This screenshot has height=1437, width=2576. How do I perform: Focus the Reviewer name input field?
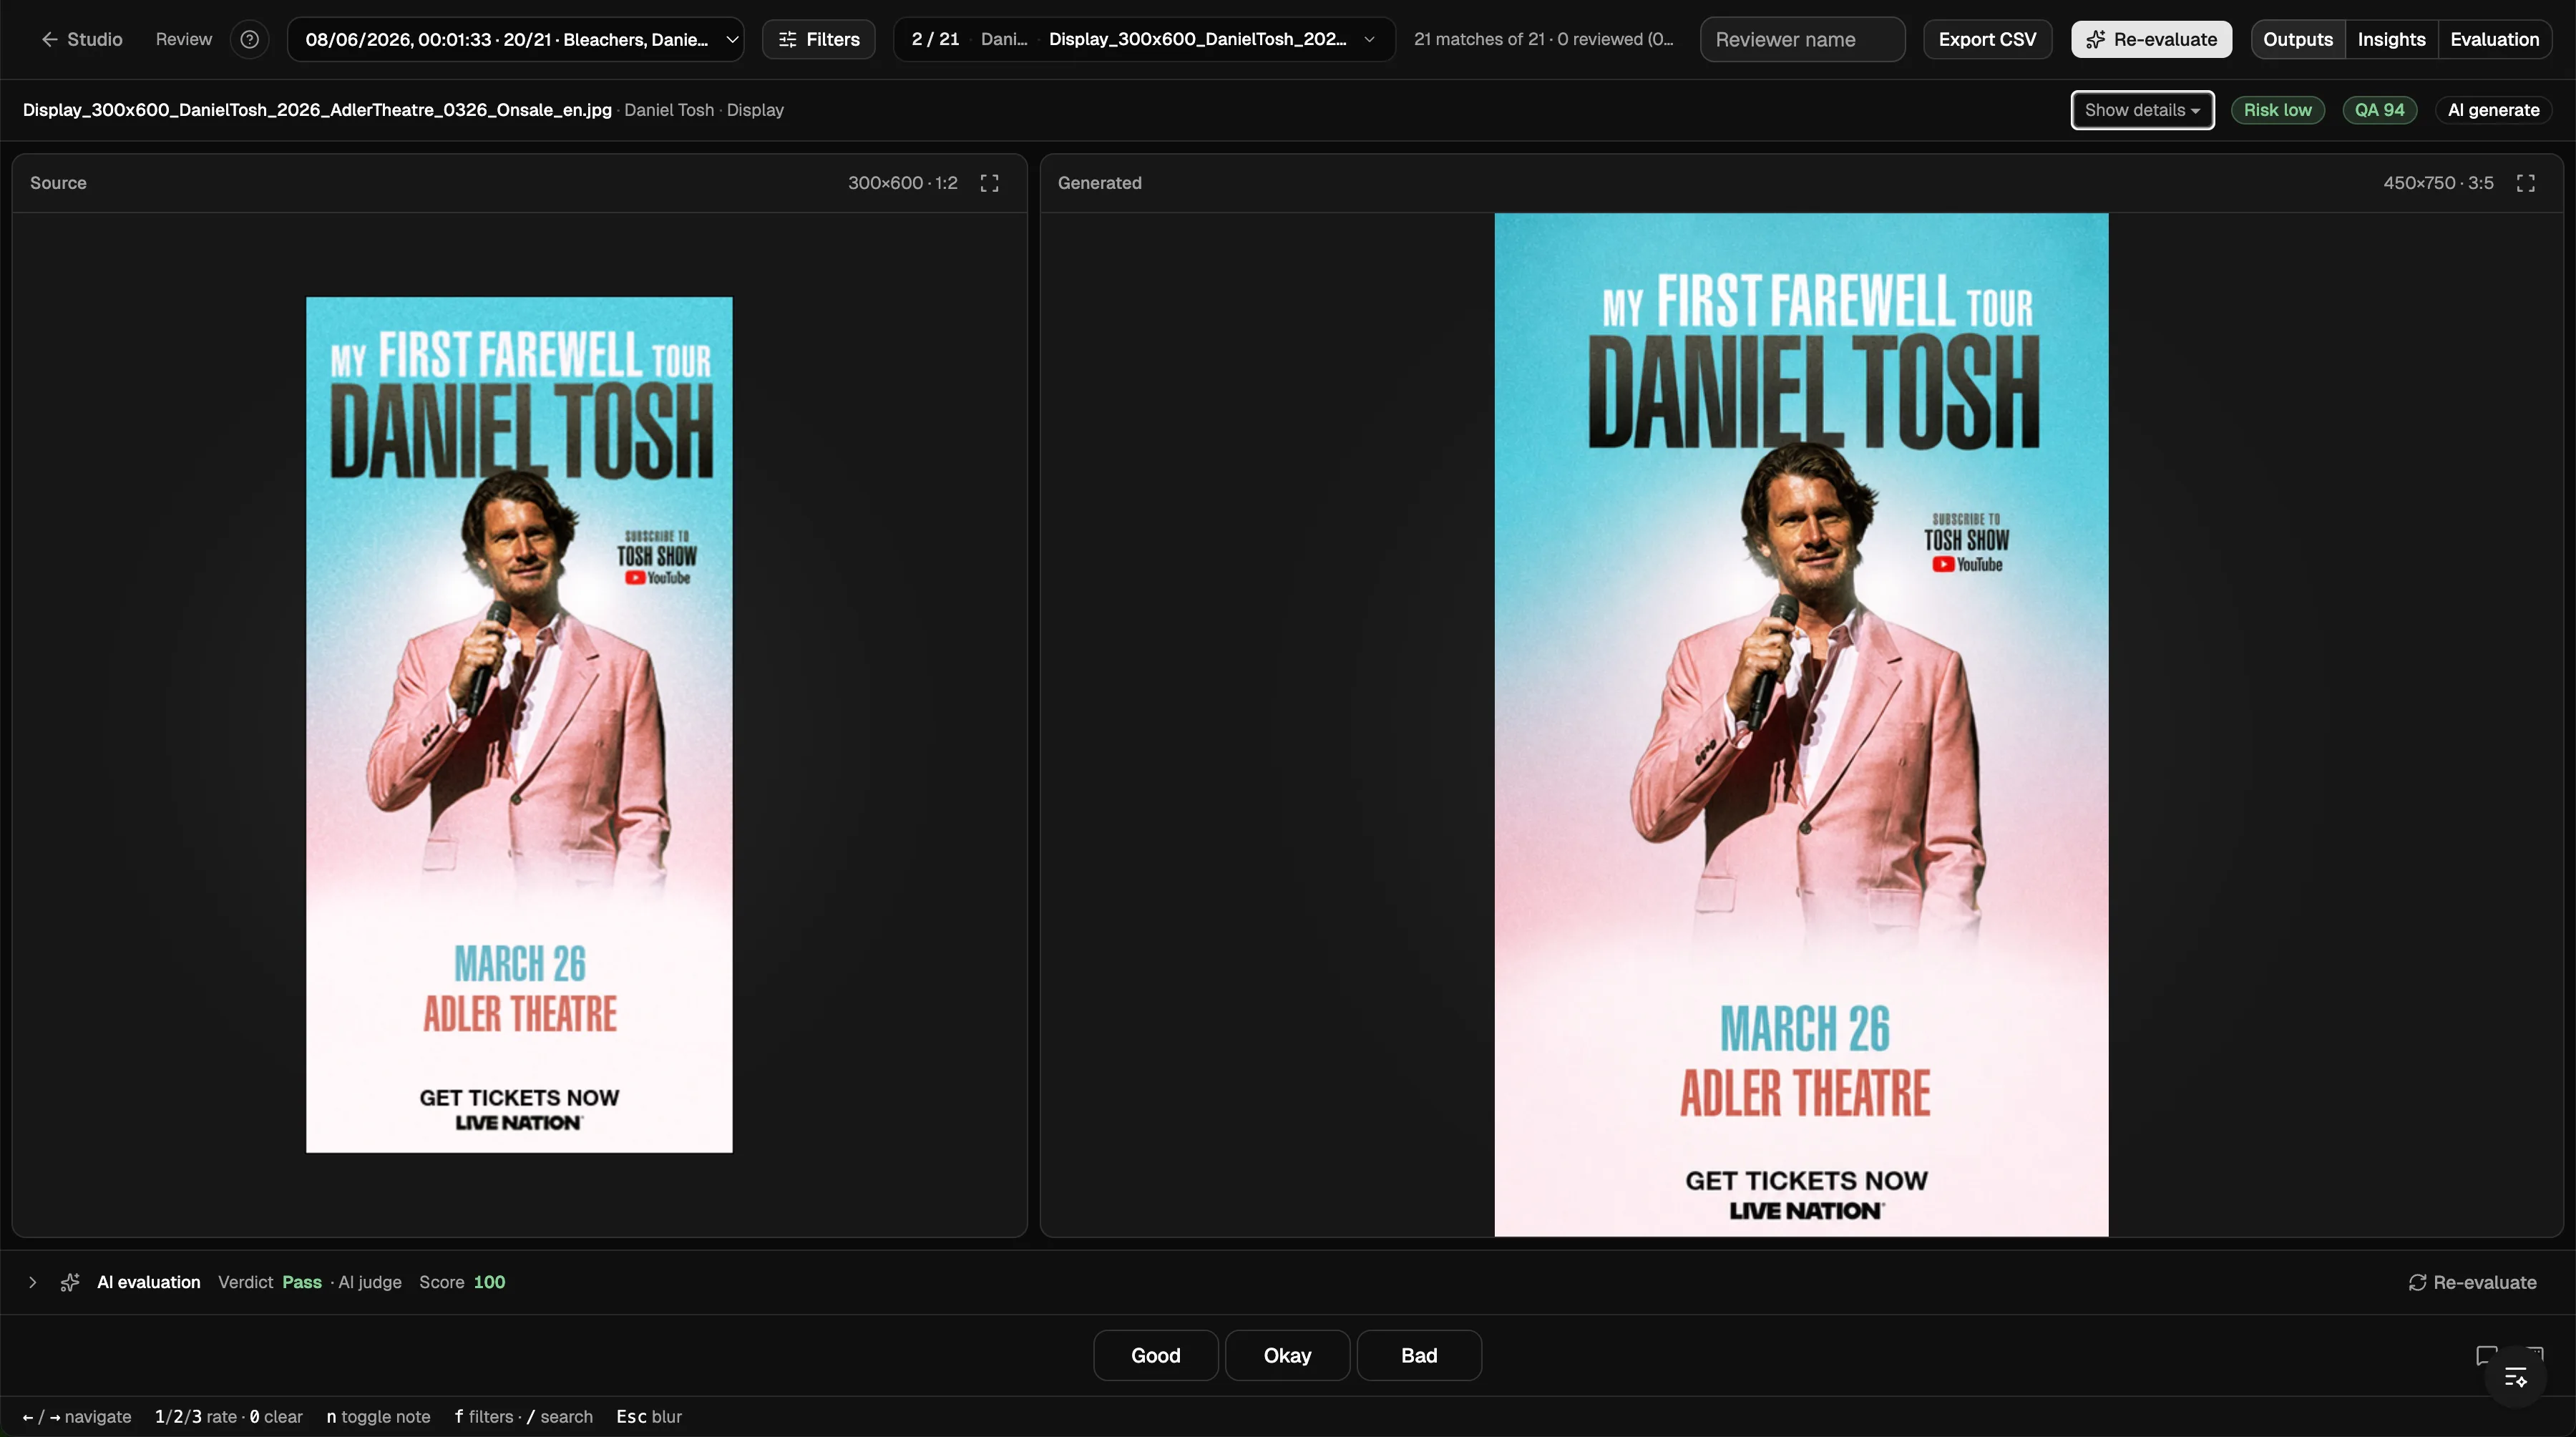pyautogui.click(x=1802, y=39)
